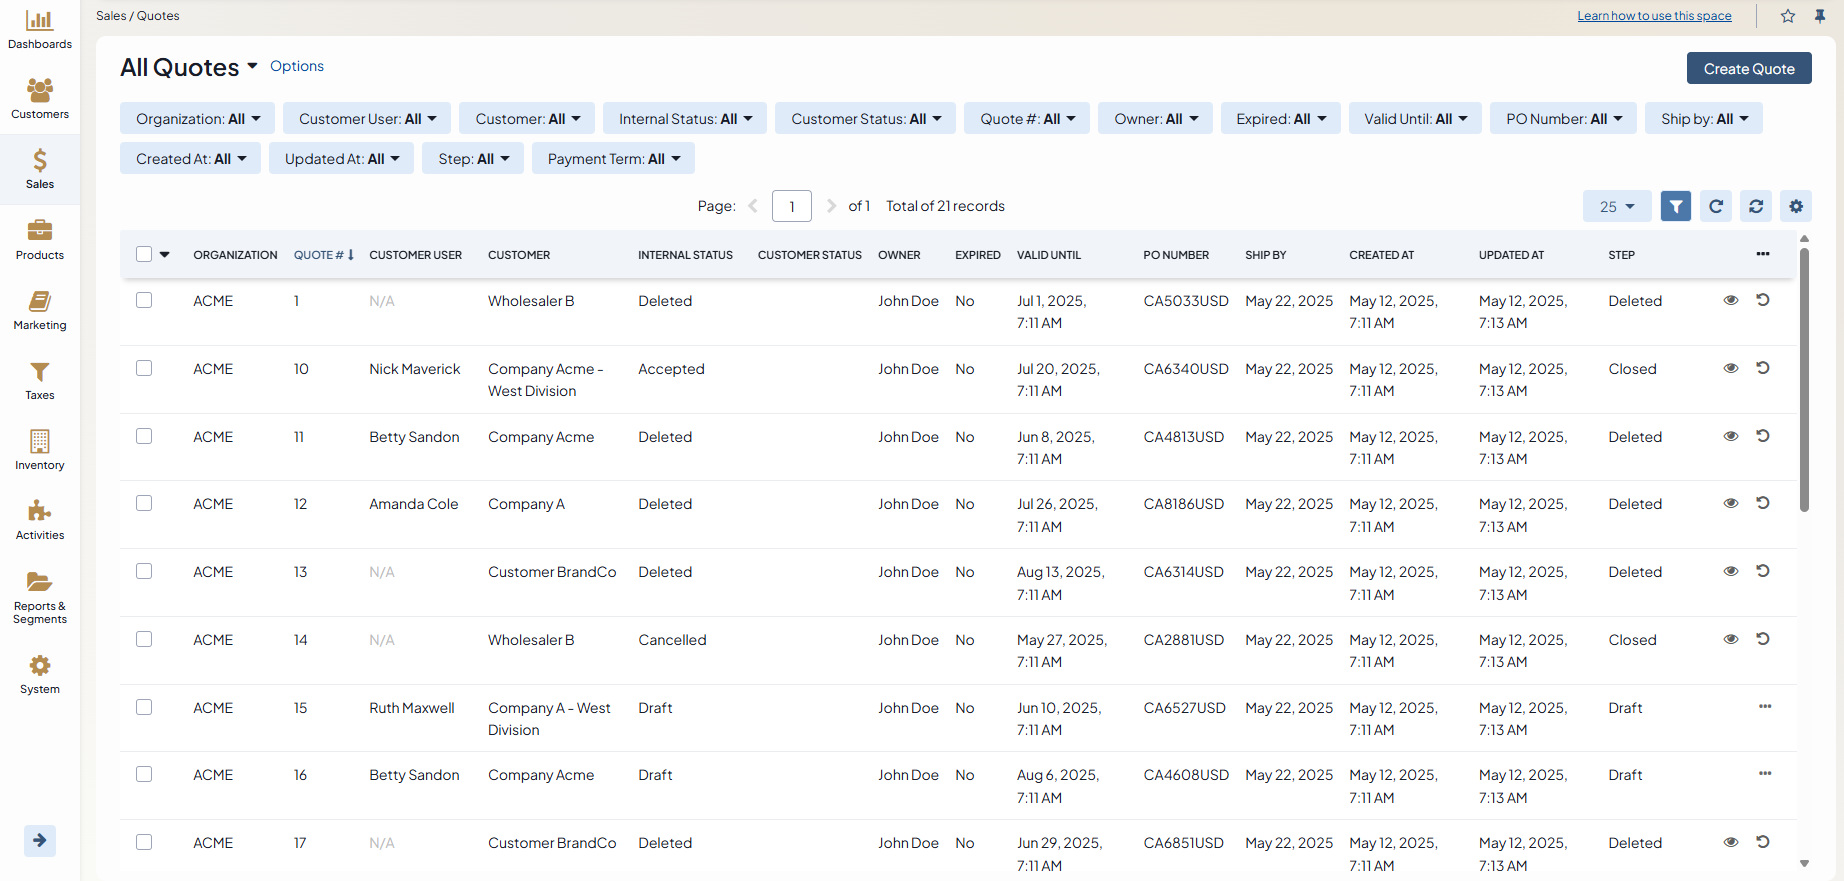This screenshot has height=881, width=1844.
Task: Open the Marketing sidebar section
Action: pyautogui.click(x=40, y=310)
